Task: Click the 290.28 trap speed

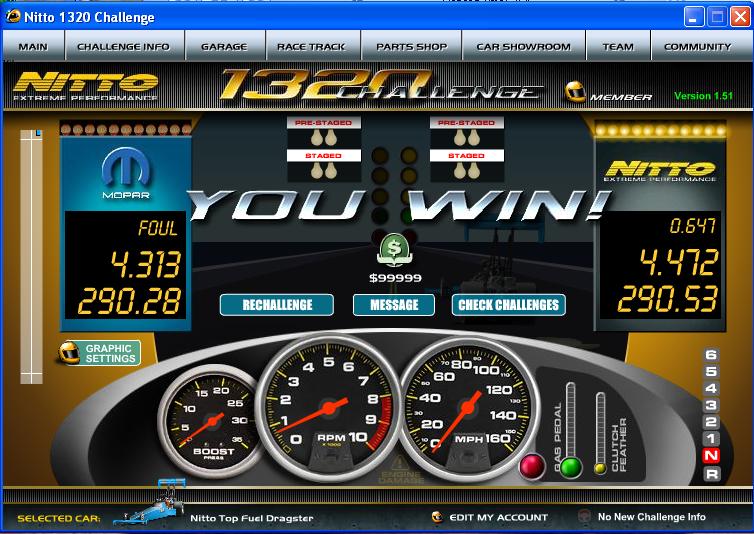Action: [x=129, y=301]
